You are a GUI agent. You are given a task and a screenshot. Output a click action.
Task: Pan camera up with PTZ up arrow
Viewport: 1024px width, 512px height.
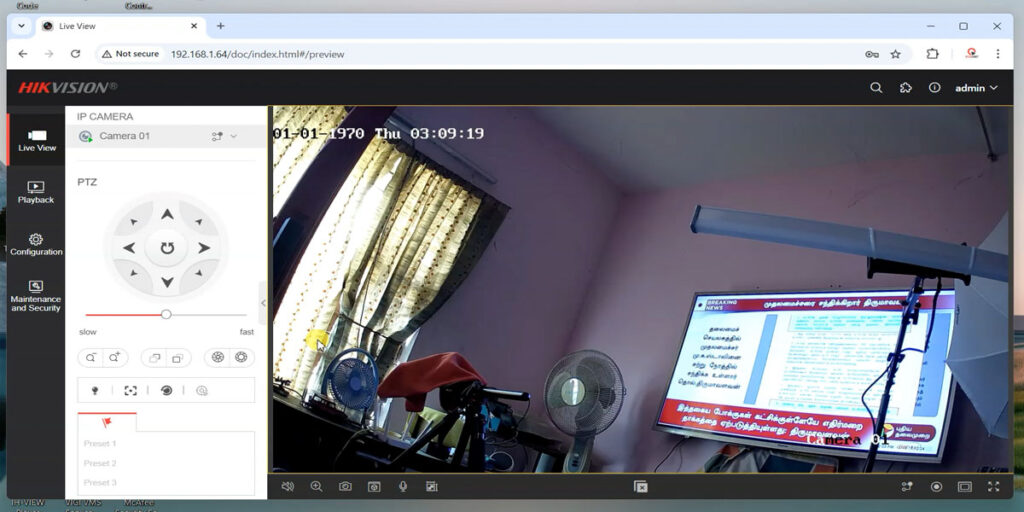[x=167, y=214]
